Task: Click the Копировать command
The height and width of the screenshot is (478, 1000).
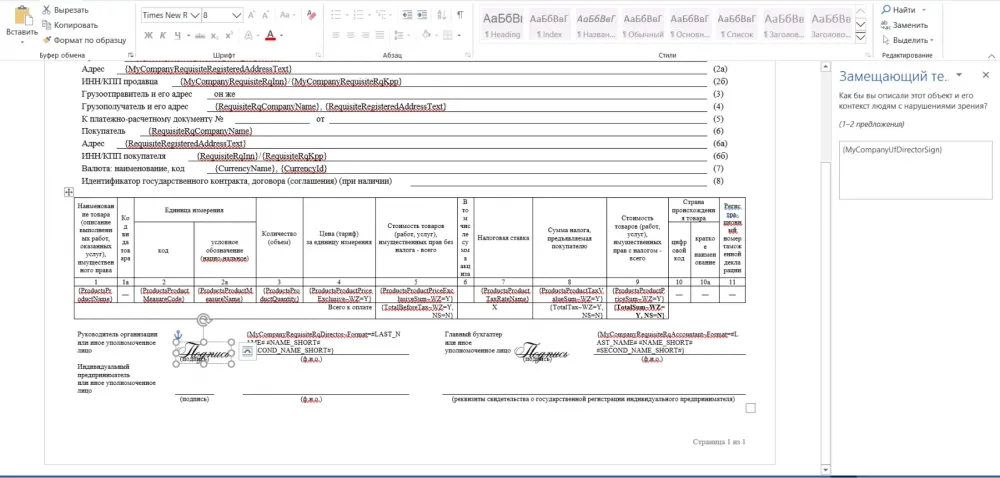Action: click(x=70, y=25)
